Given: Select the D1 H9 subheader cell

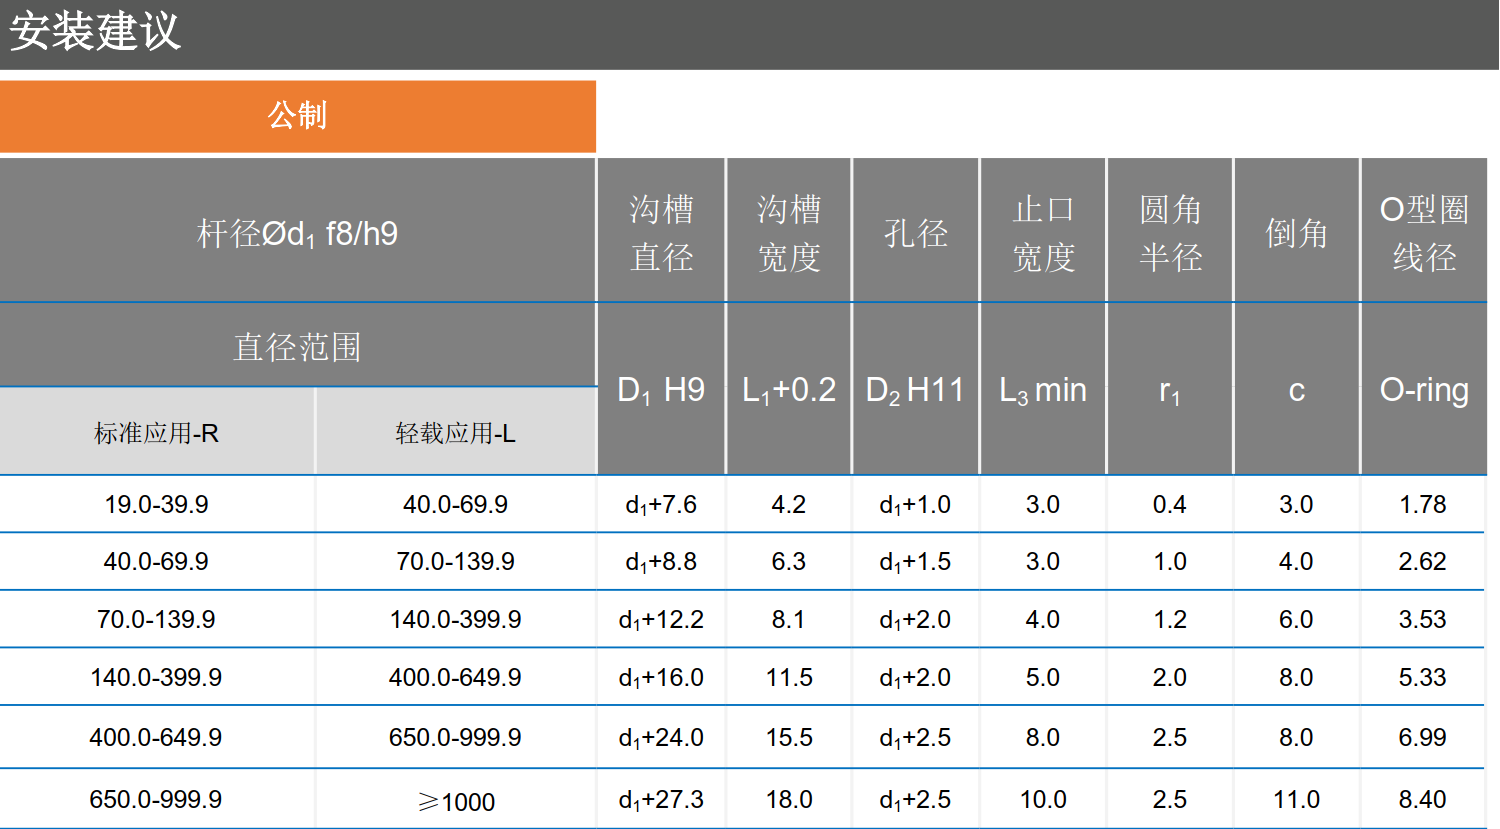Looking at the screenshot, I should [661, 390].
